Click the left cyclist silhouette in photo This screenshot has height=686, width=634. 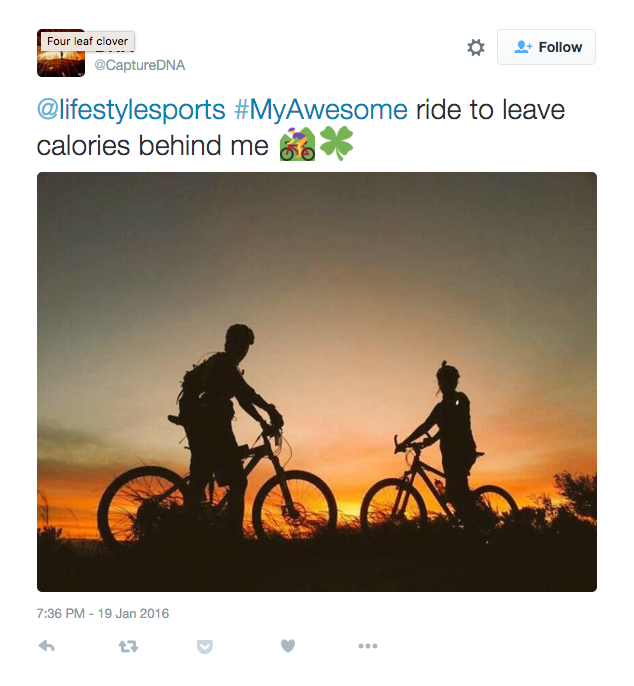click(x=219, y=431)
